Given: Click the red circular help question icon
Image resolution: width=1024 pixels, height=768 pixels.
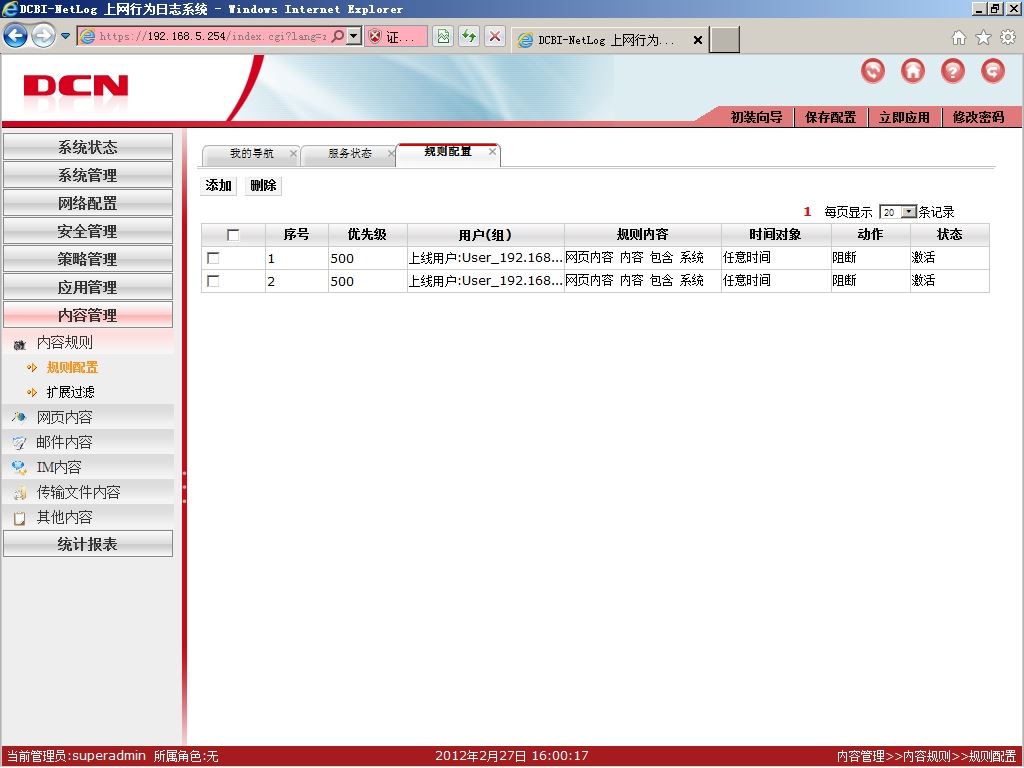Looking at the screenshot, I should pos(953,71).
